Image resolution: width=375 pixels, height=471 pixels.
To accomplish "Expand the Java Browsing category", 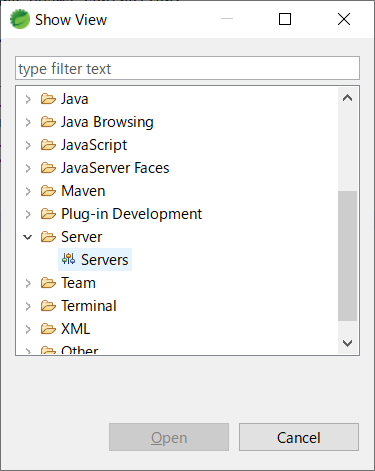I will 28,122.
